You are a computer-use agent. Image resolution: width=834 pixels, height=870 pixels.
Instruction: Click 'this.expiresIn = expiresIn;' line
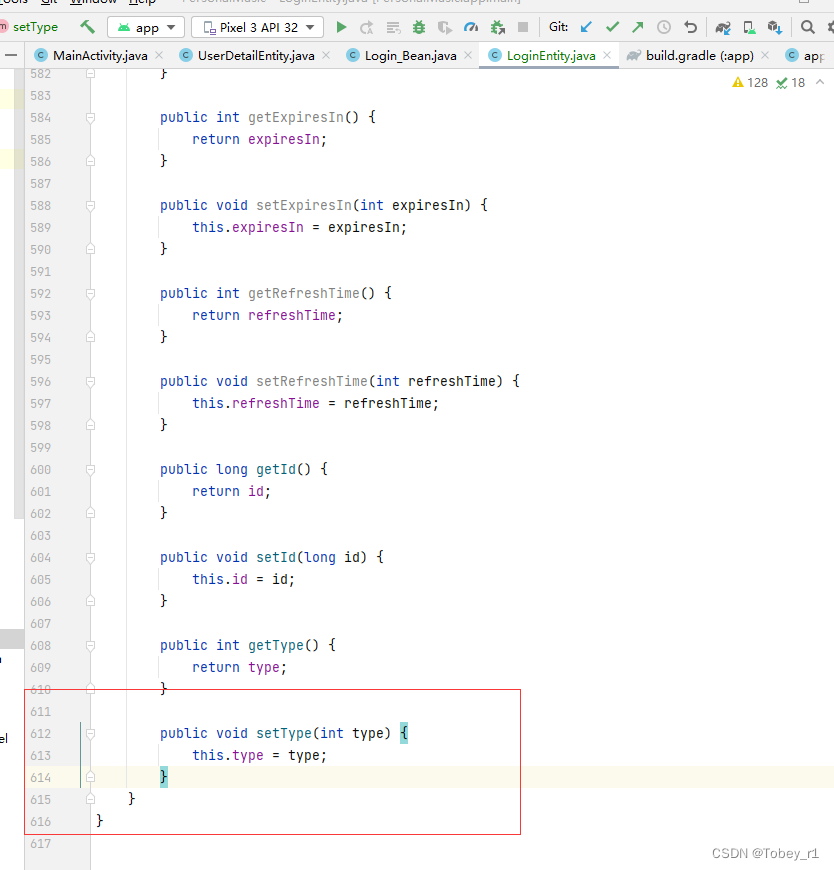(300, 227)
